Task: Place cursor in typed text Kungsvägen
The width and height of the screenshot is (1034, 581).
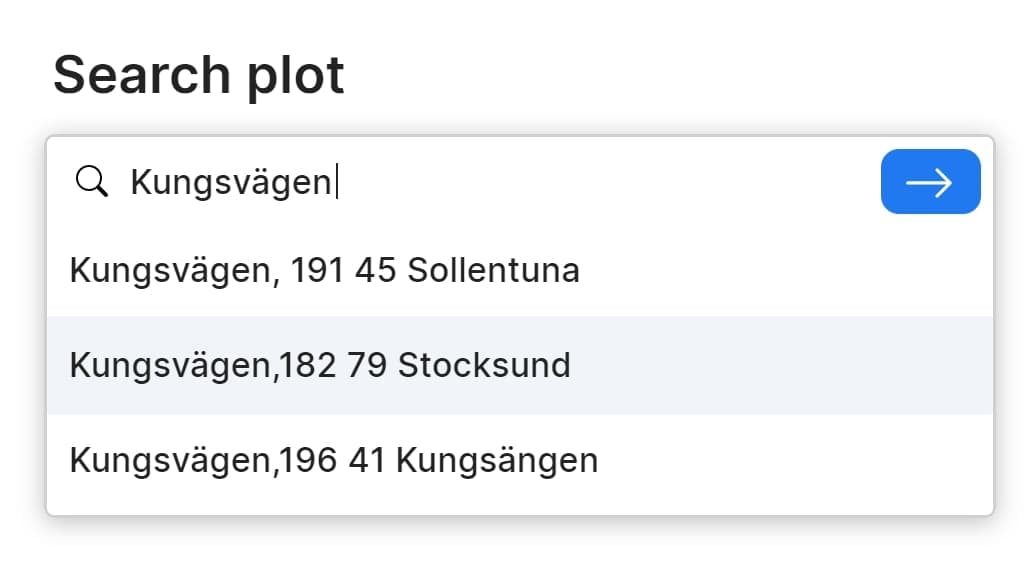Action: [x=230, y=182]
